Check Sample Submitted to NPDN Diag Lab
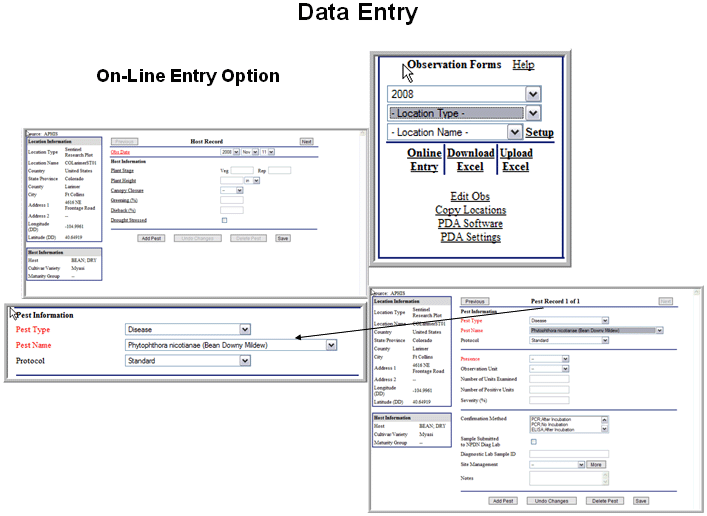The image size is (707, 516). (533, 441)
